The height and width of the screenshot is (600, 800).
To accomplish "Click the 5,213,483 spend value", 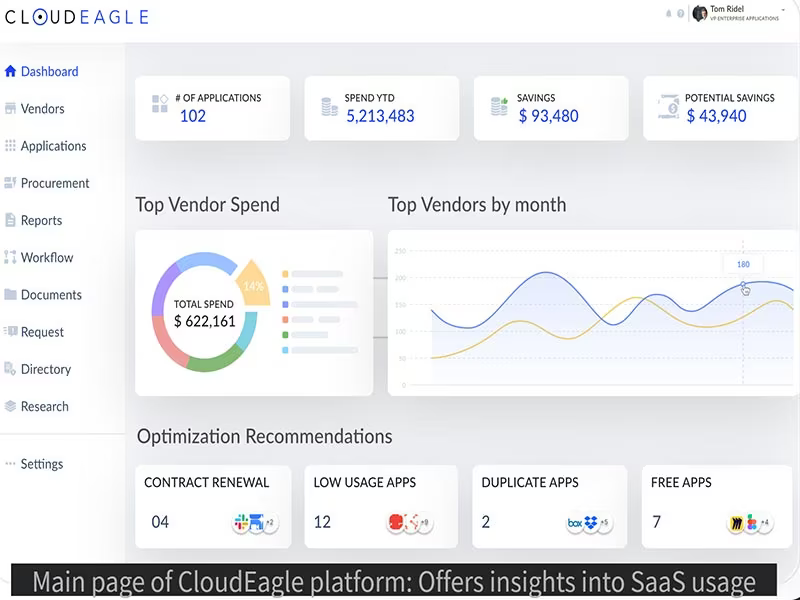I will [x=380, y=116].
